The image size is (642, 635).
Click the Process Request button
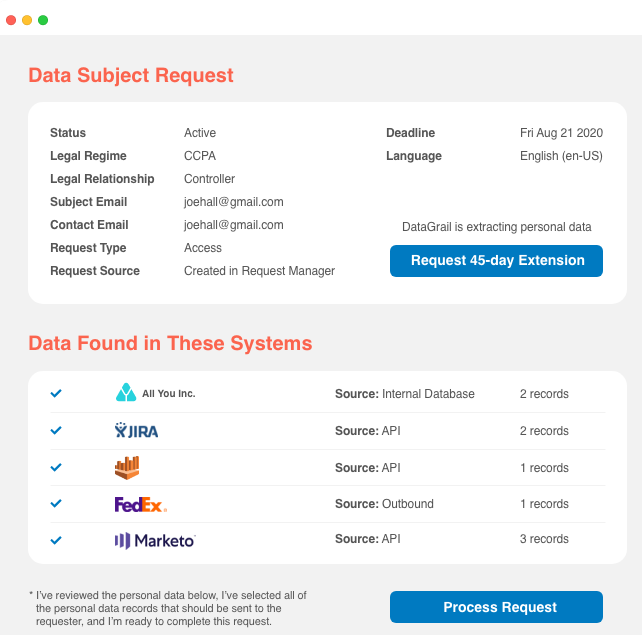(496, 607)
